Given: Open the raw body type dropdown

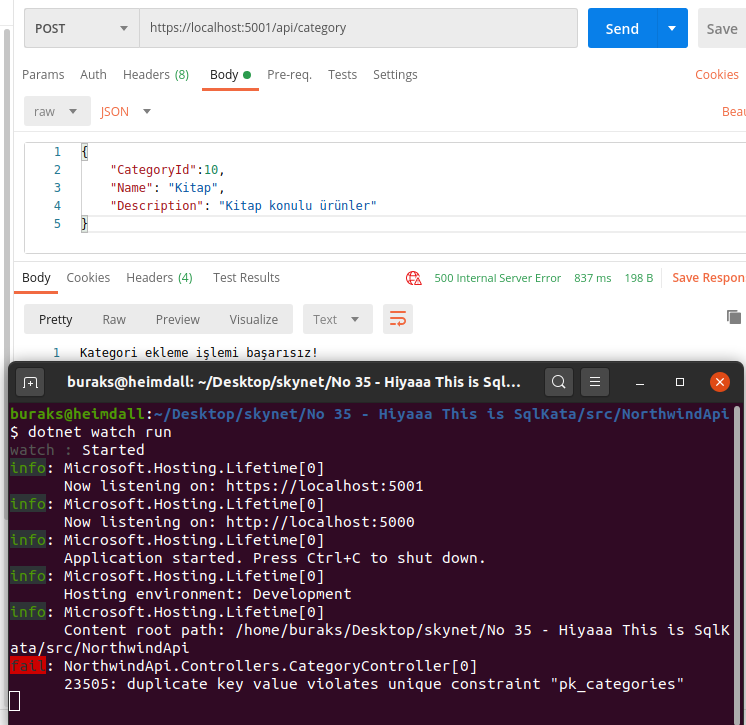Looking at the screenshot, I should [x=56, y=112].
